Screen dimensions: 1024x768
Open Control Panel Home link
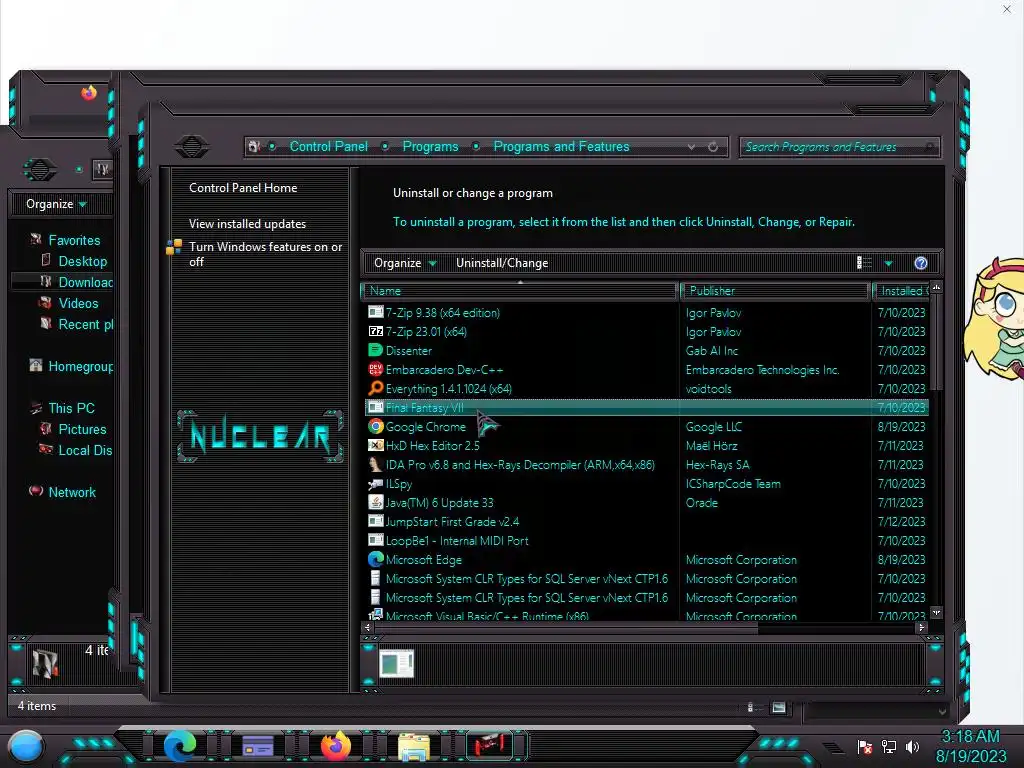243,188
